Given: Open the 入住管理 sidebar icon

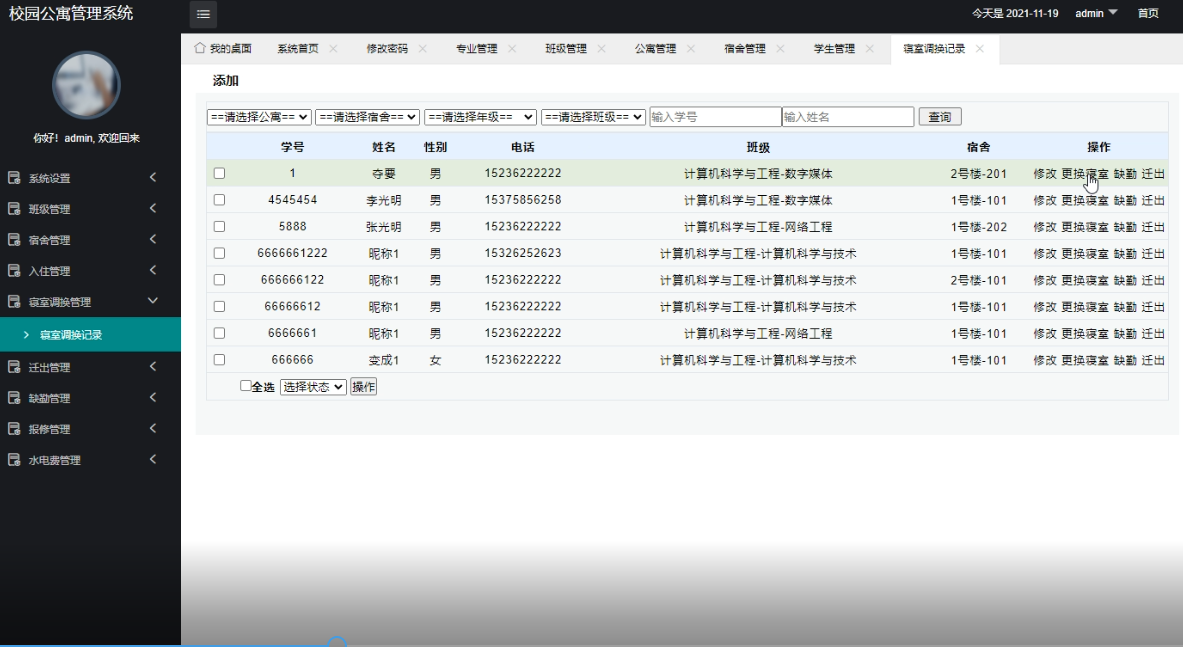Looking at the screenshot, I should 12,270.
